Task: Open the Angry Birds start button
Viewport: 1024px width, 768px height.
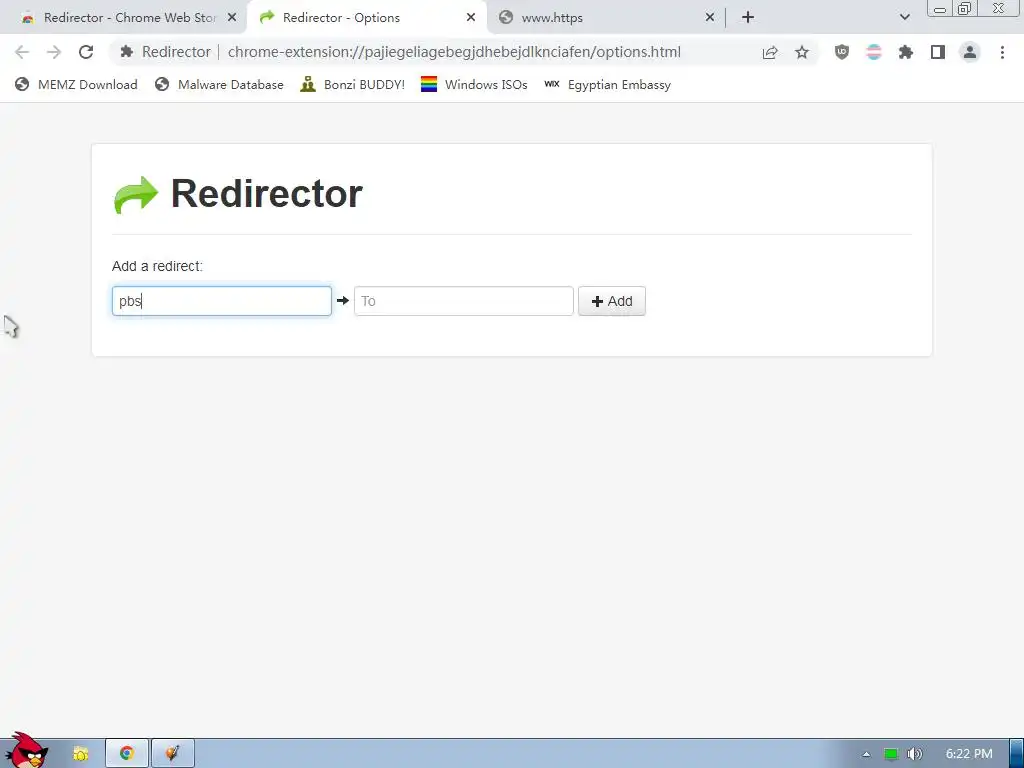Action: [26, 751]
